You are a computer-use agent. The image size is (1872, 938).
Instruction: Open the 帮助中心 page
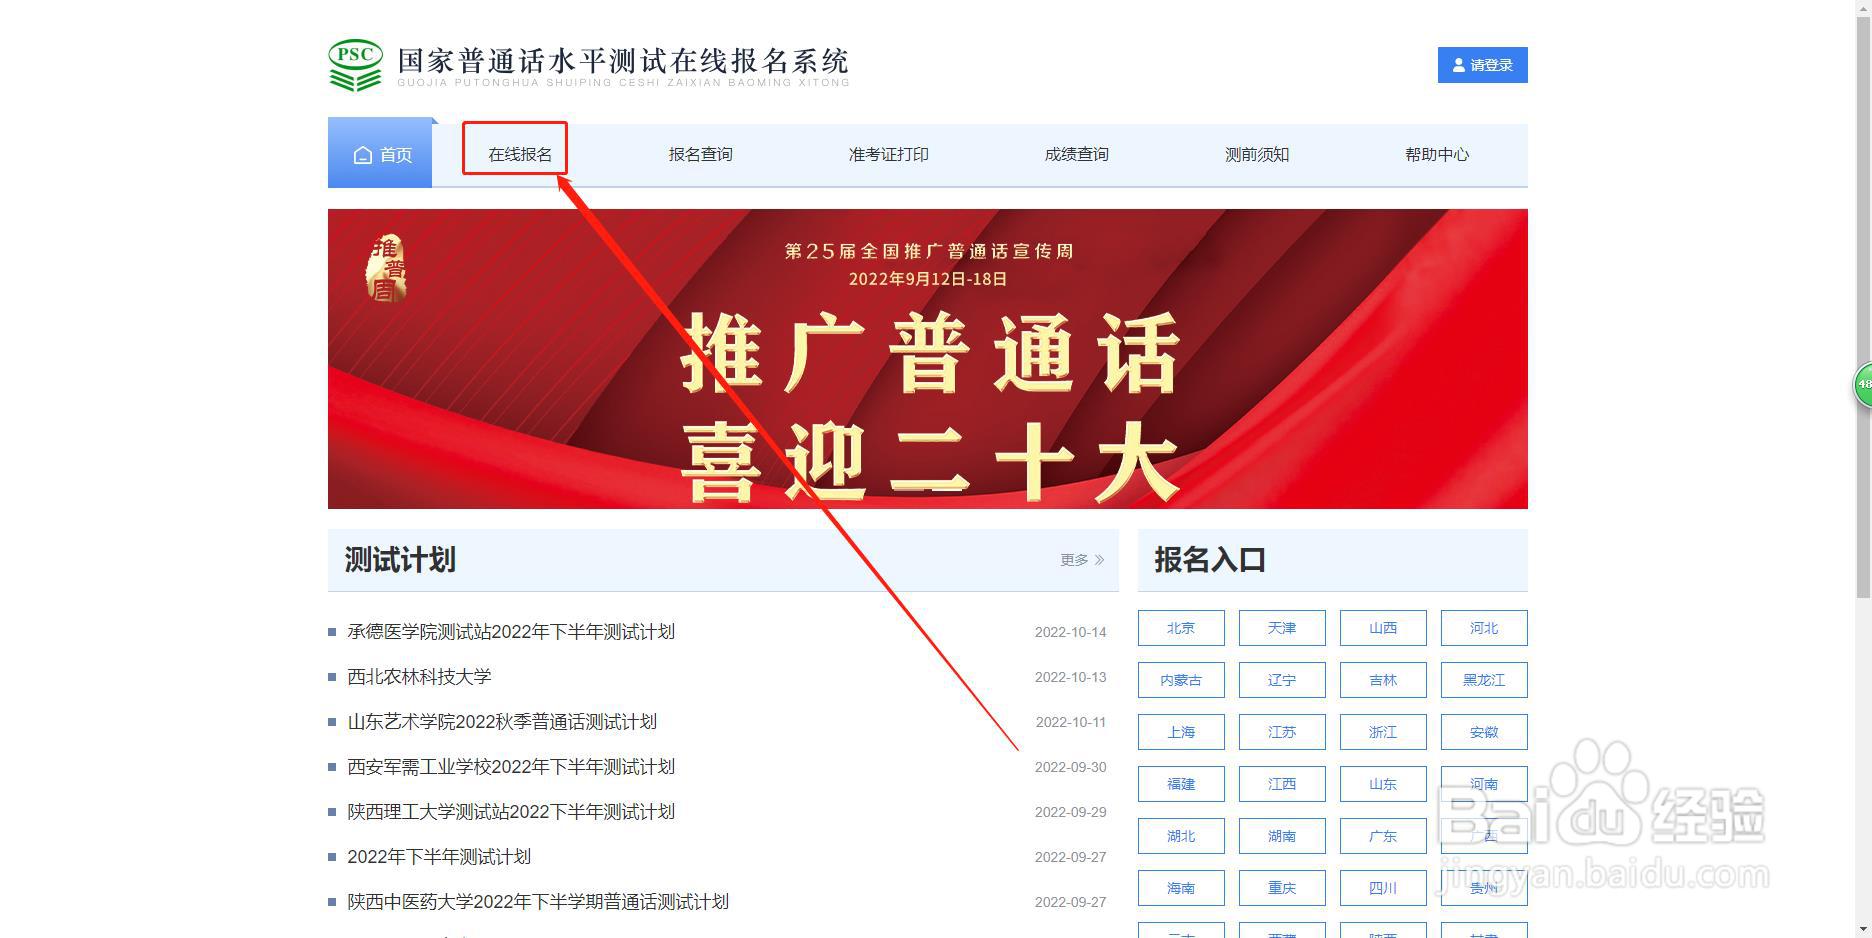1436,154
